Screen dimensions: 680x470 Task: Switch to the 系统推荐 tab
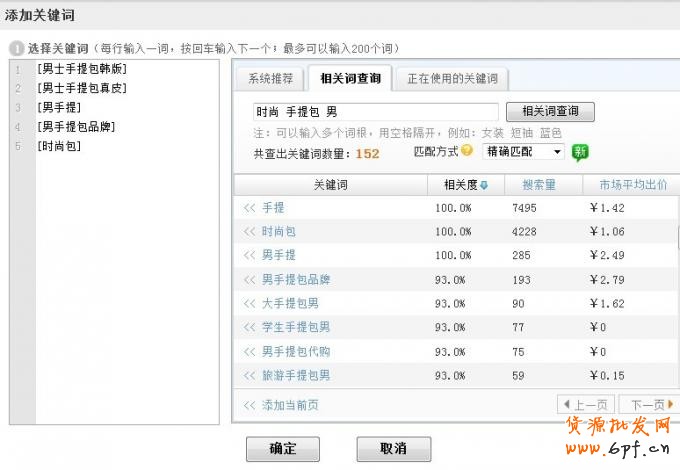[x=270, y=79]
